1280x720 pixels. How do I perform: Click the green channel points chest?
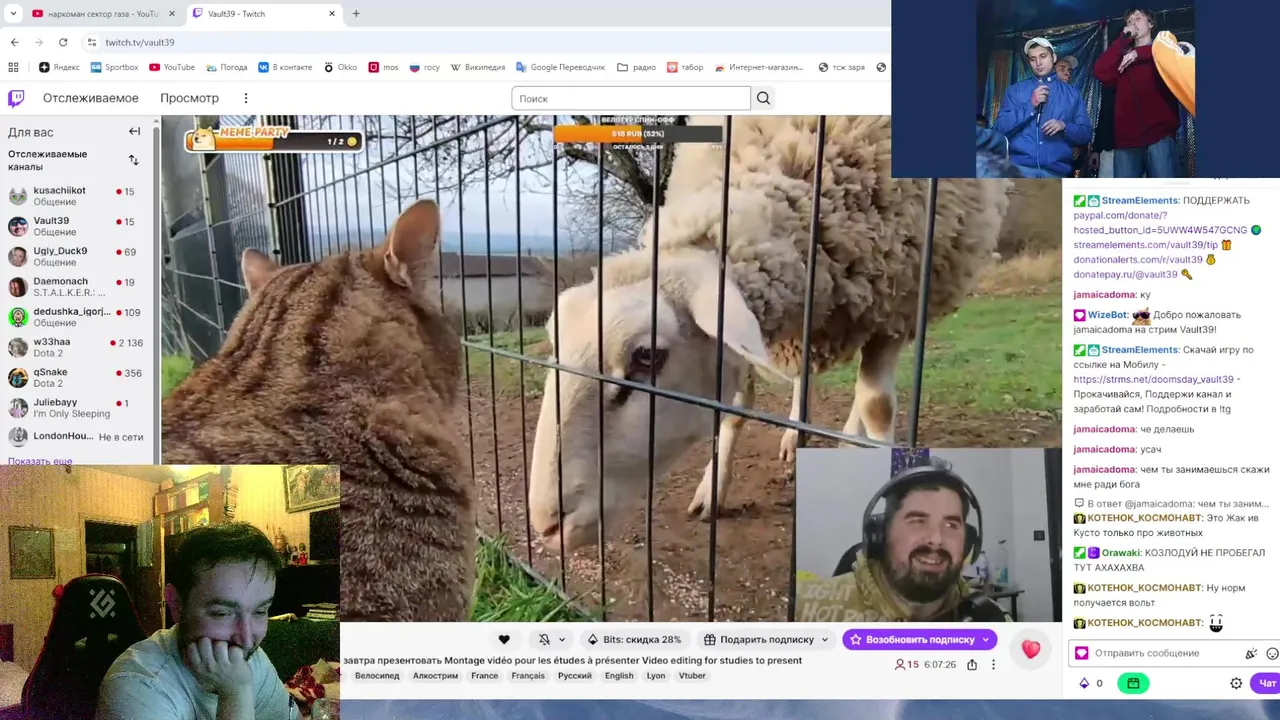1133,683
